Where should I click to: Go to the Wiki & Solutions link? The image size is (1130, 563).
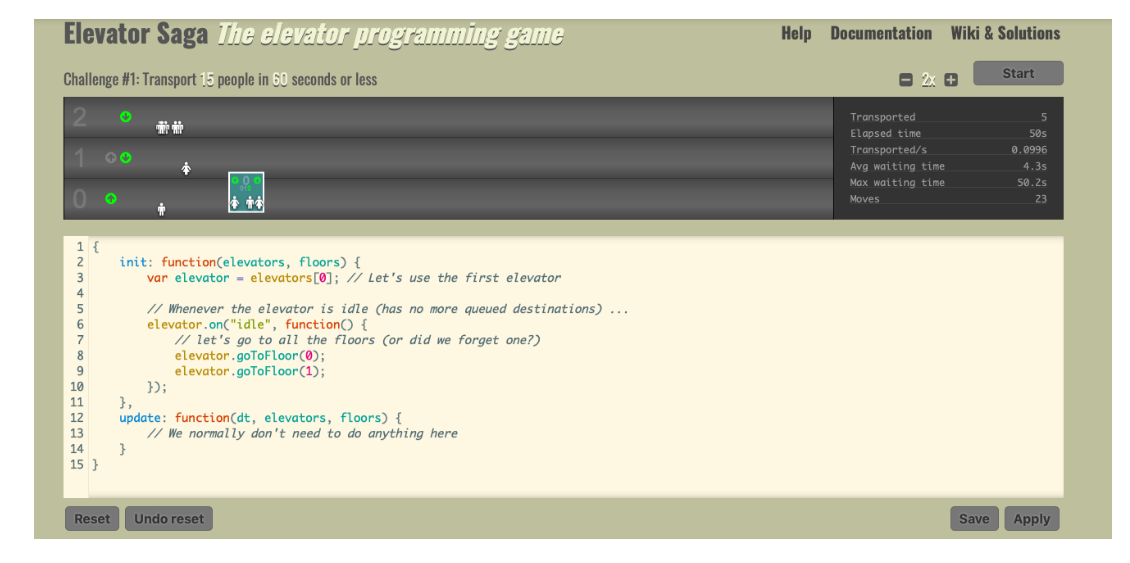pos(1005,33)
